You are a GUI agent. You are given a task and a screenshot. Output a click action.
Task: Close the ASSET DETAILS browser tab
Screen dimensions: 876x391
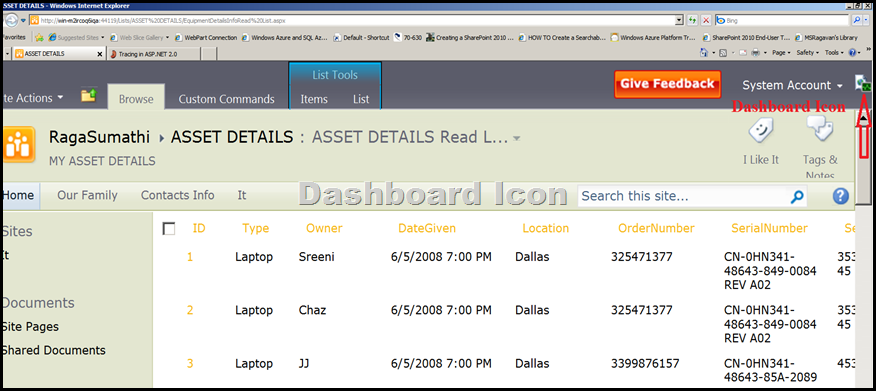click(x=100, y=54)
